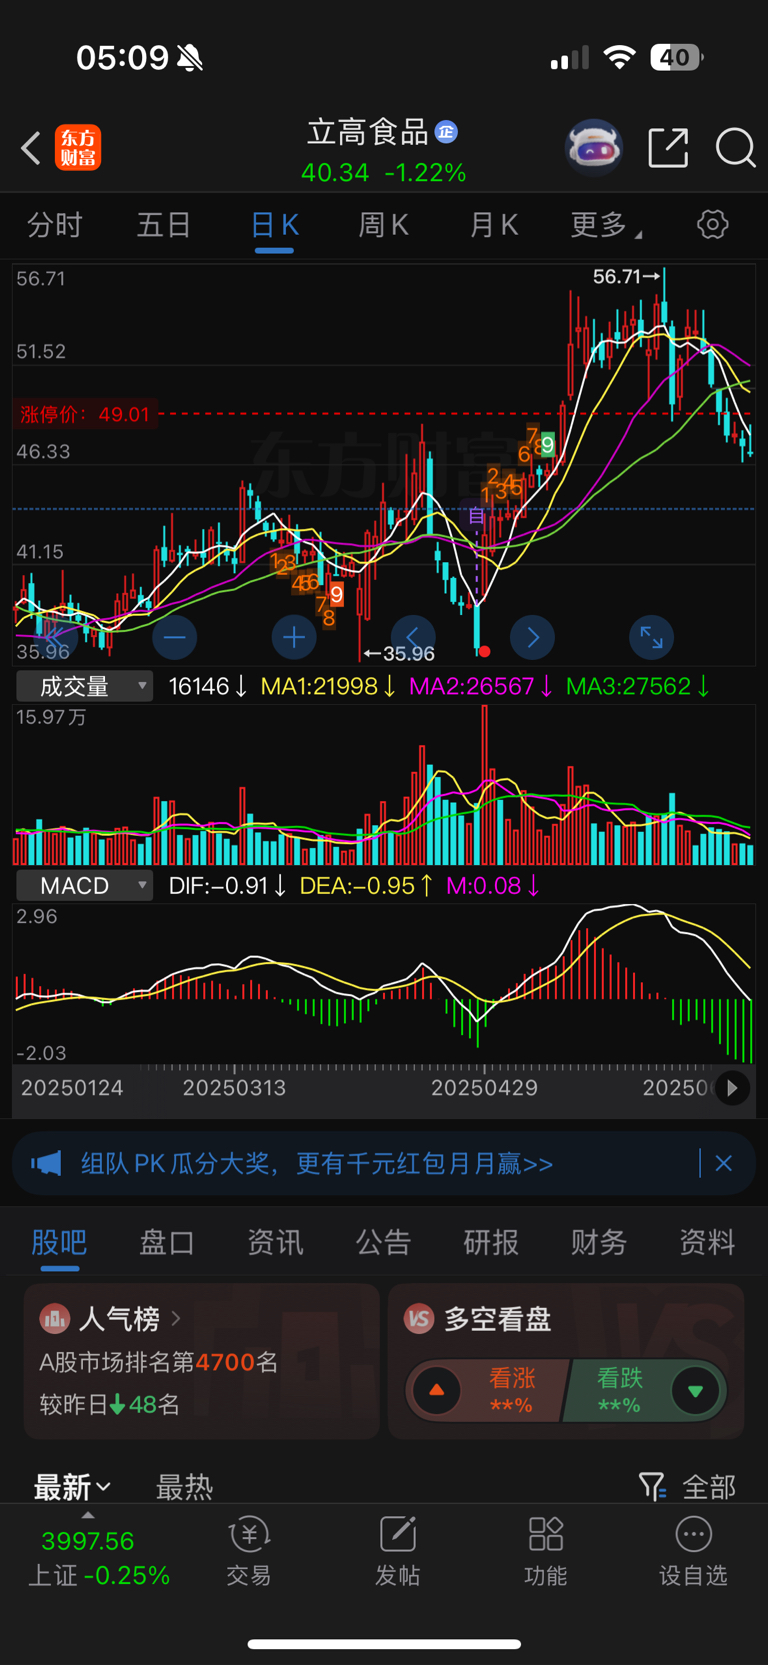
Task: Tap the A股市场排名第4700名 text
Action: pyautogui.click(x=159, y=1362)
